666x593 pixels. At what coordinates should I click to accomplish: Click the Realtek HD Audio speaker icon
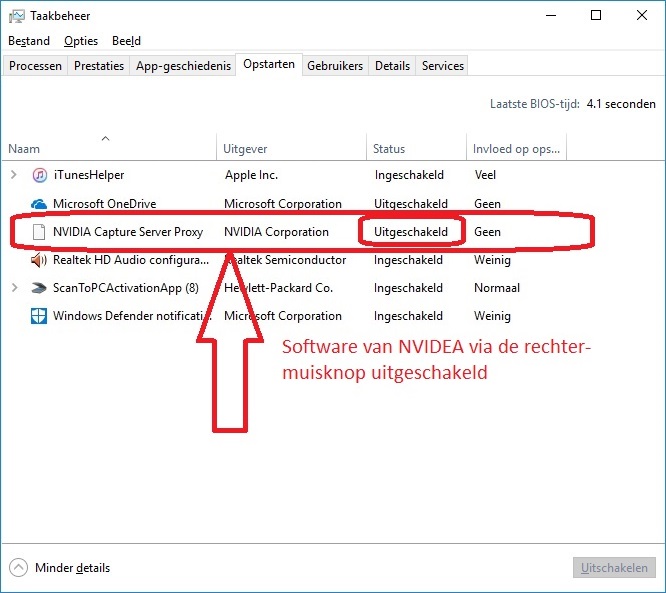39,260
